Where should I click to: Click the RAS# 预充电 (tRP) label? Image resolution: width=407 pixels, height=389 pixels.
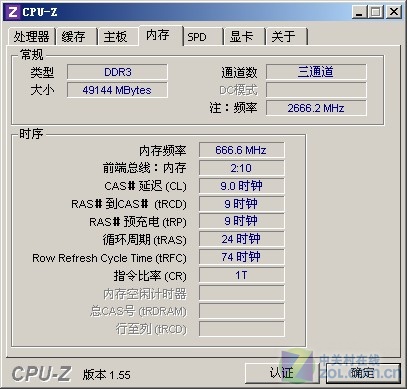click(138, 222)
